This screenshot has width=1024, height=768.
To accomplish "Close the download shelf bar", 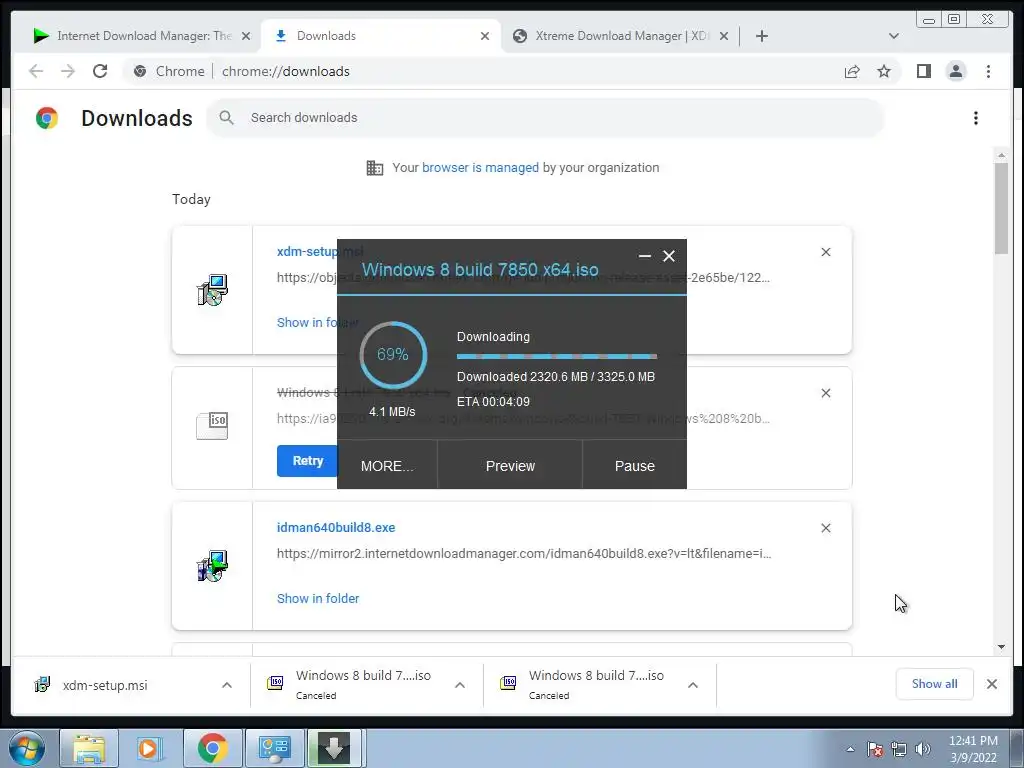I will 991,684.
